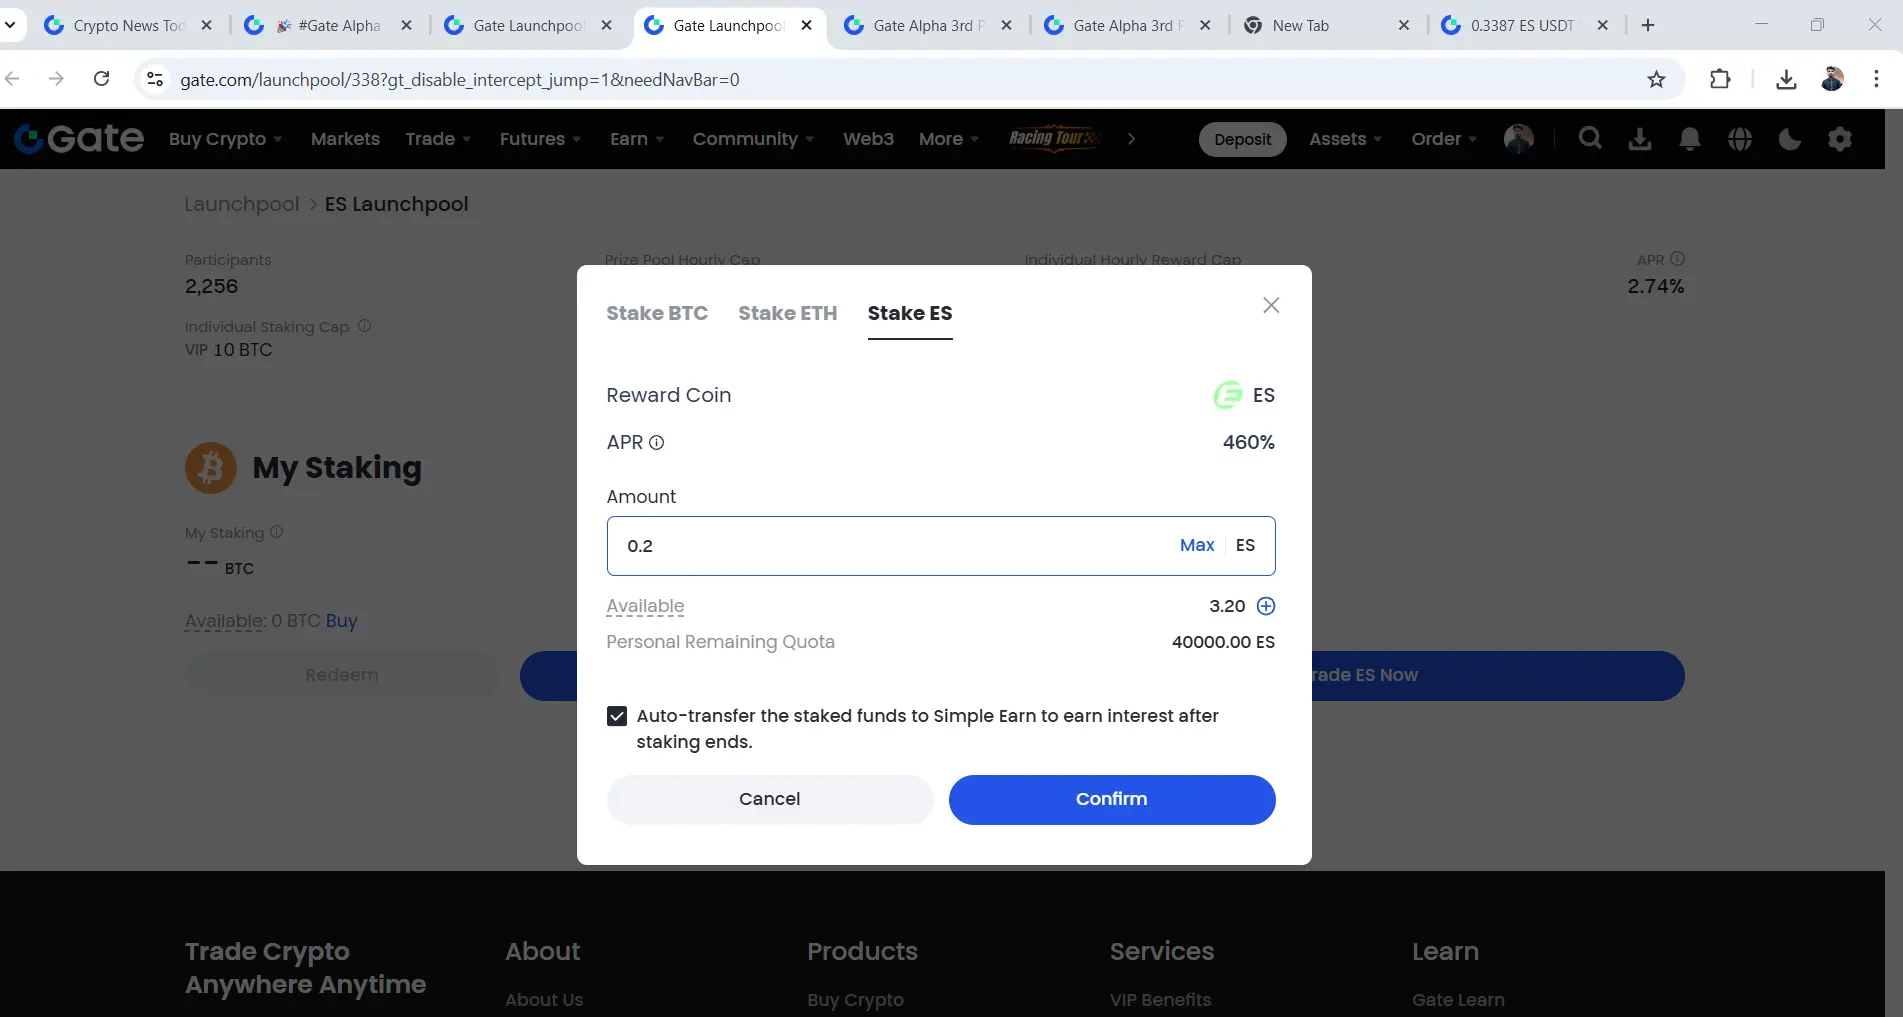Toggle Auto-transfer to Simple Earn checkbox

[617, 716]
